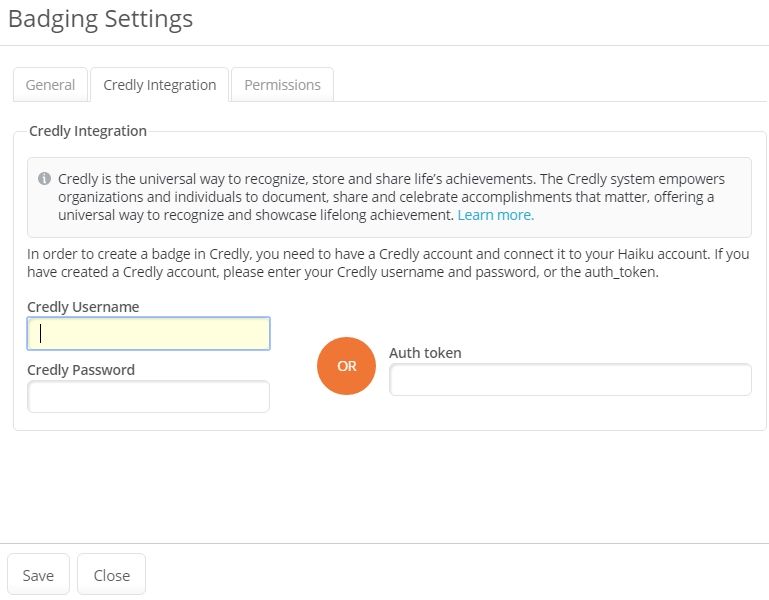The image size is (769, 600).
Task: Click the Credly Password label
Action: coord(81,370)
